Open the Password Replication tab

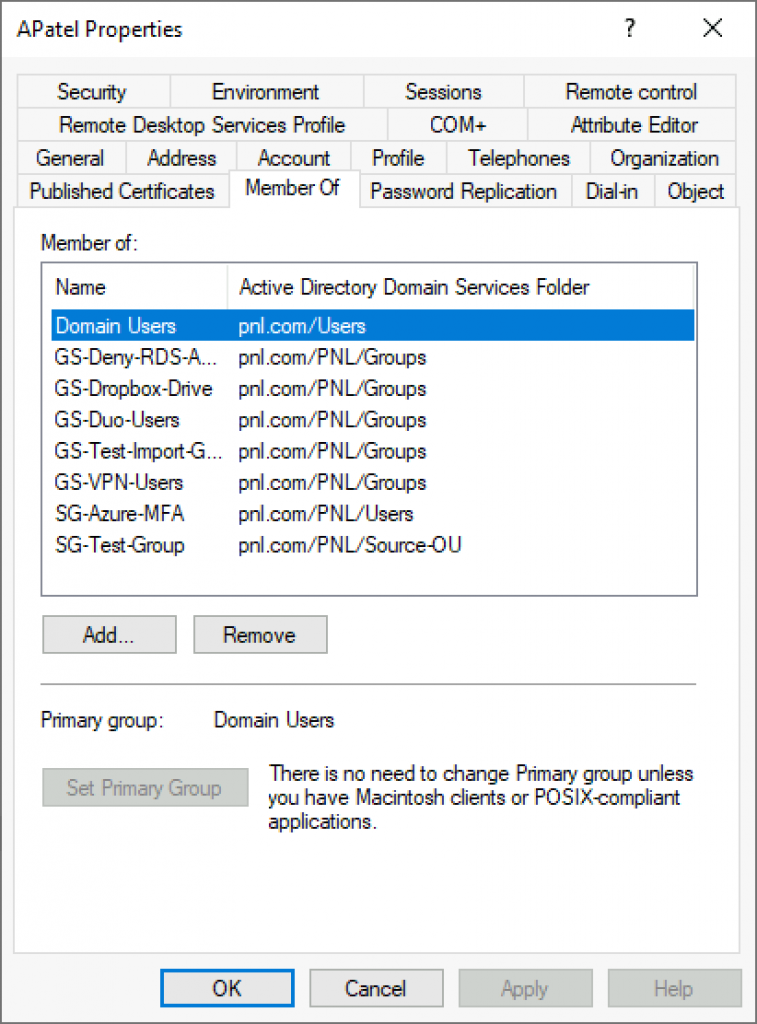[464, 191]
